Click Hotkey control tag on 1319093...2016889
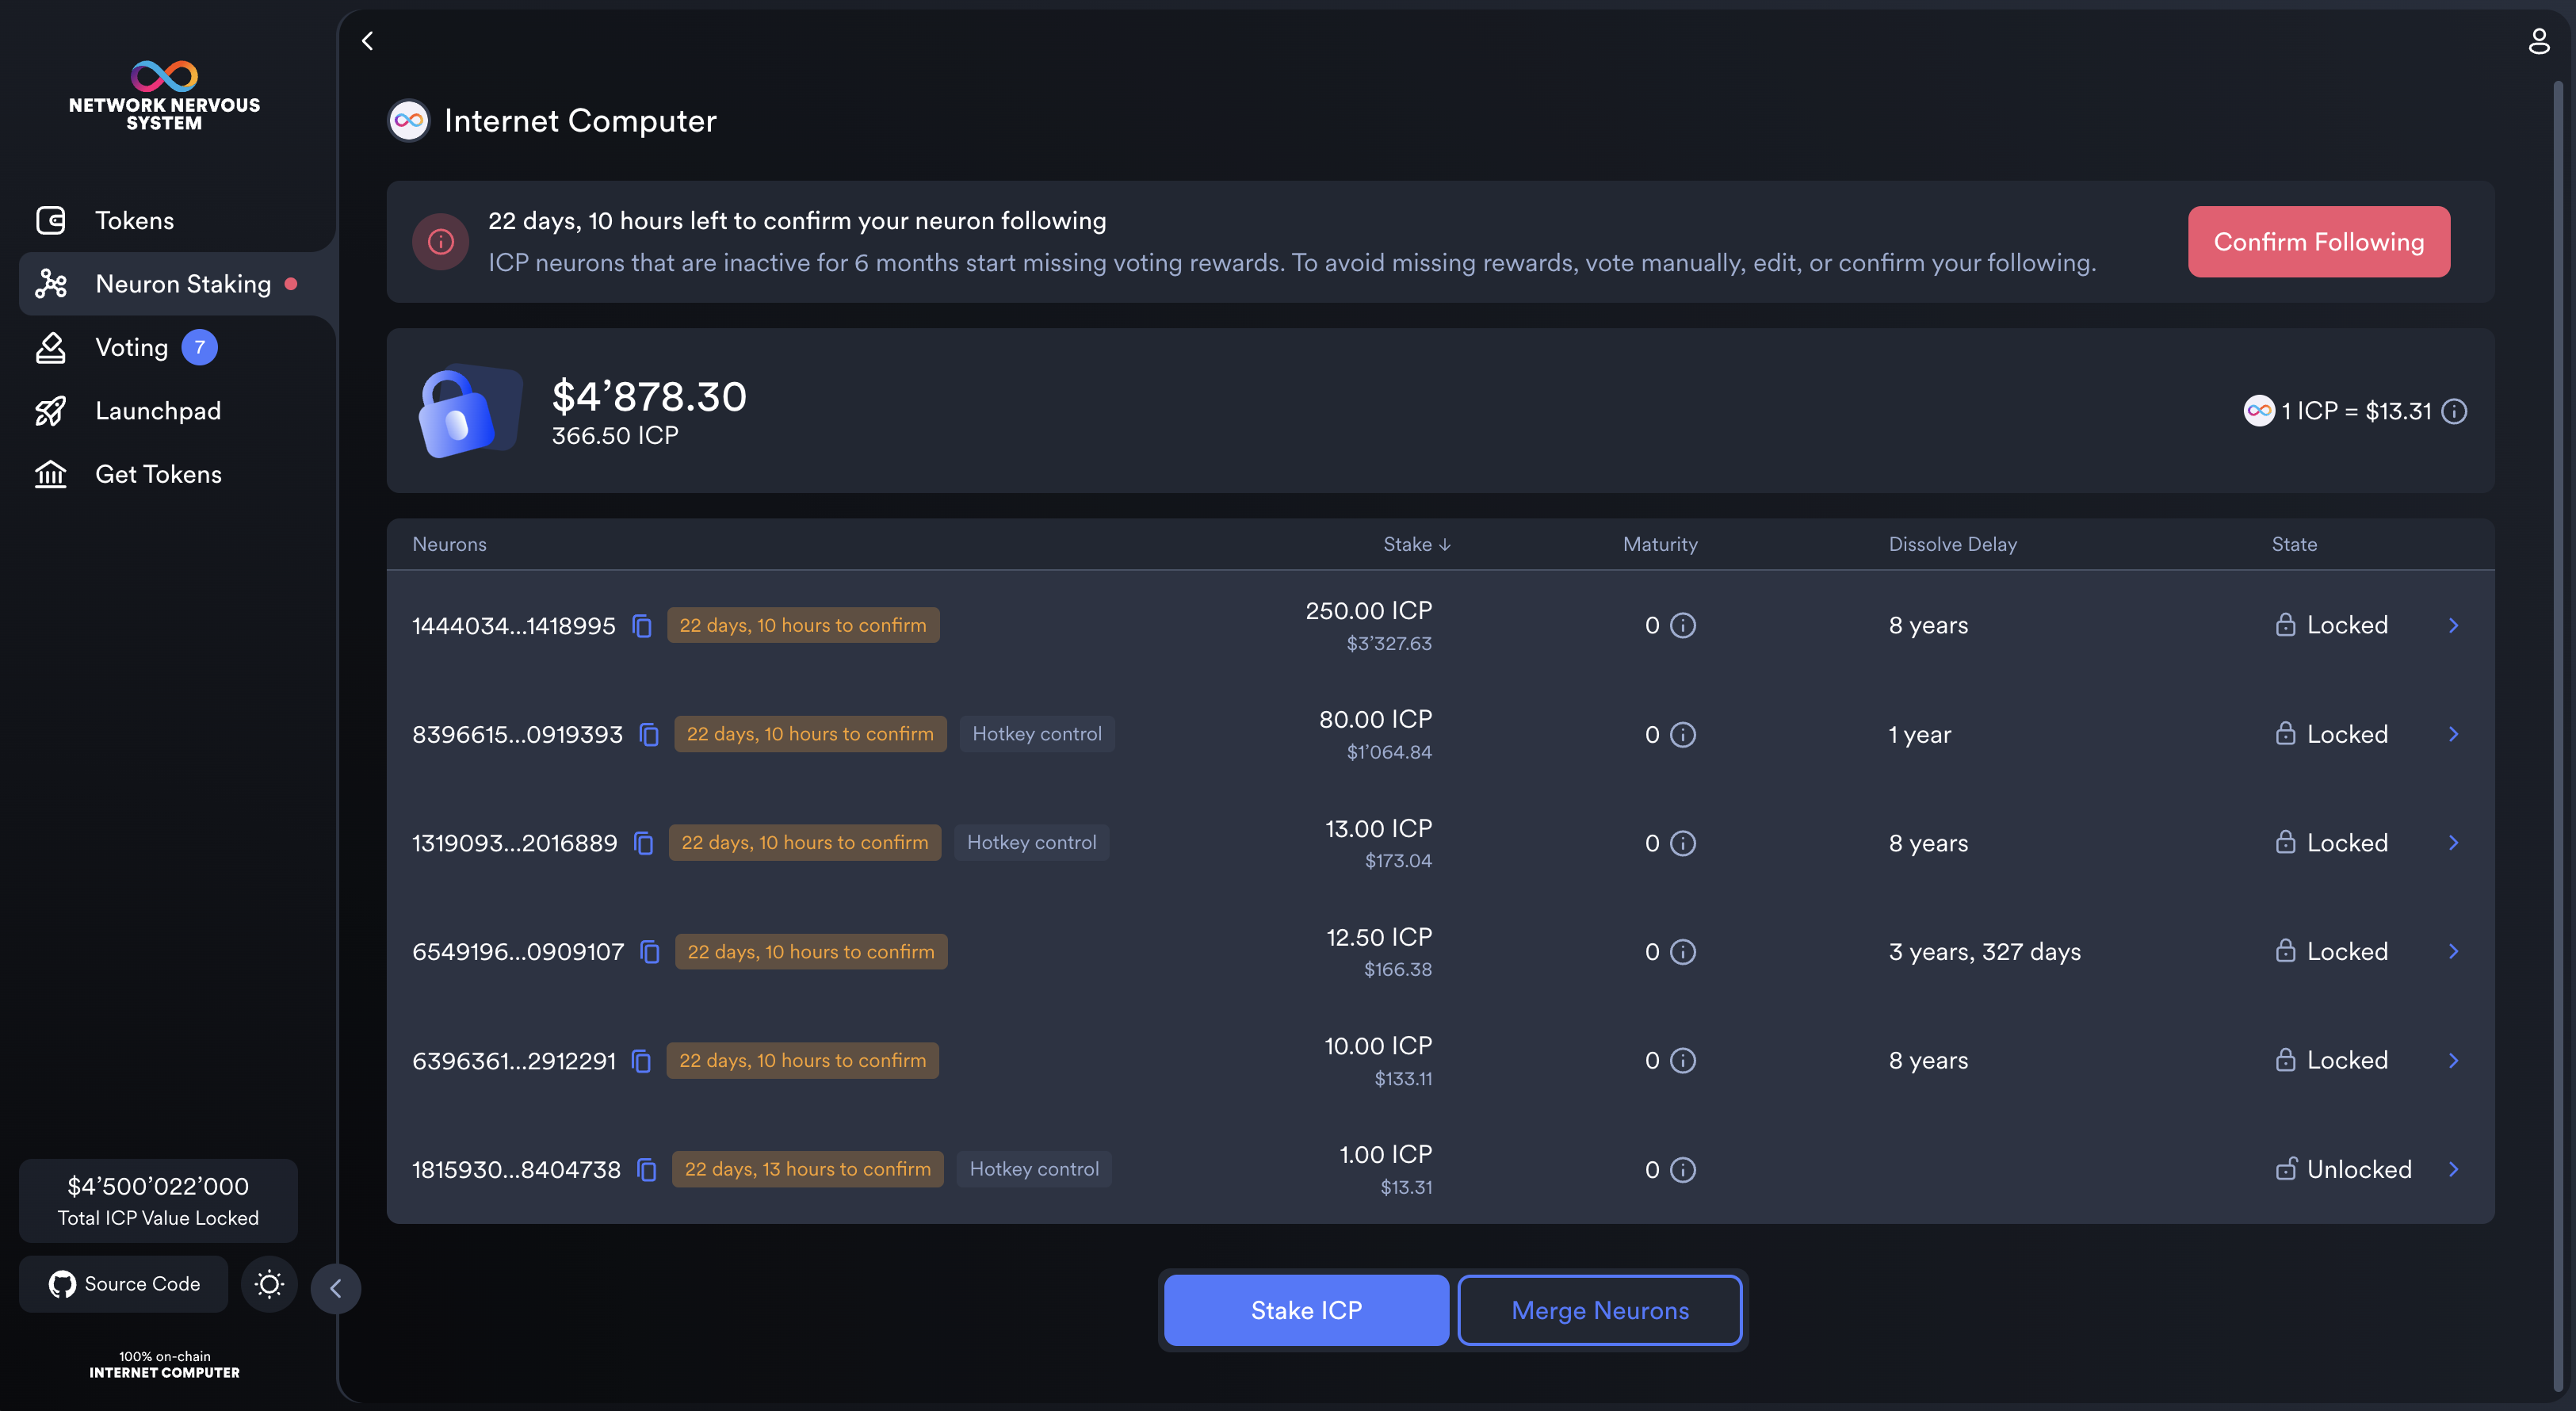Screen dimensions: 2576x1411 coord(1031,843)
